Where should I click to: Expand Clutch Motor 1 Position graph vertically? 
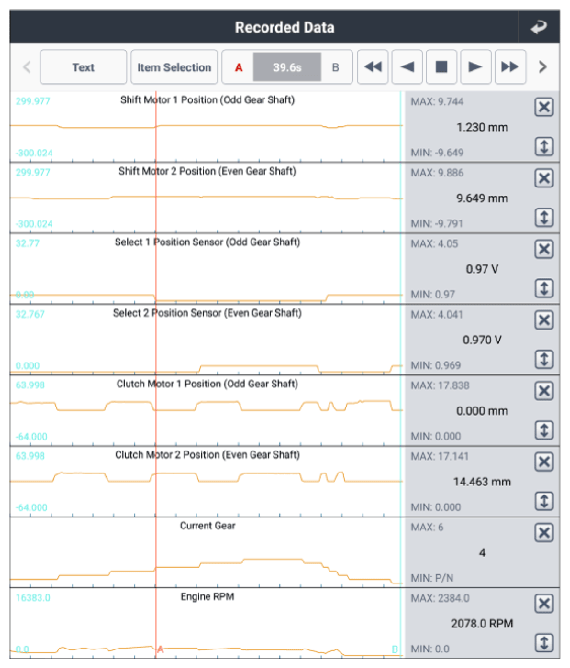pos(544,430)
